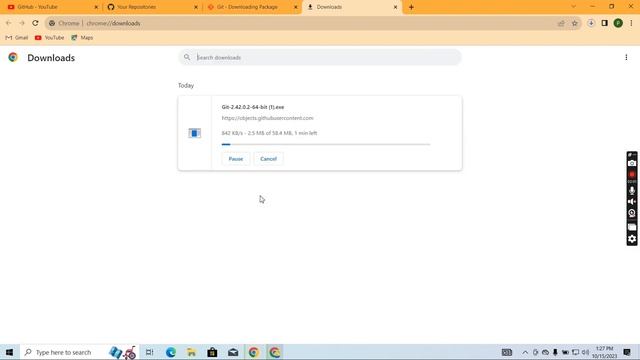
Task: Open the green profile avatar
Action: pyautogui.click(x=618, y=23)
